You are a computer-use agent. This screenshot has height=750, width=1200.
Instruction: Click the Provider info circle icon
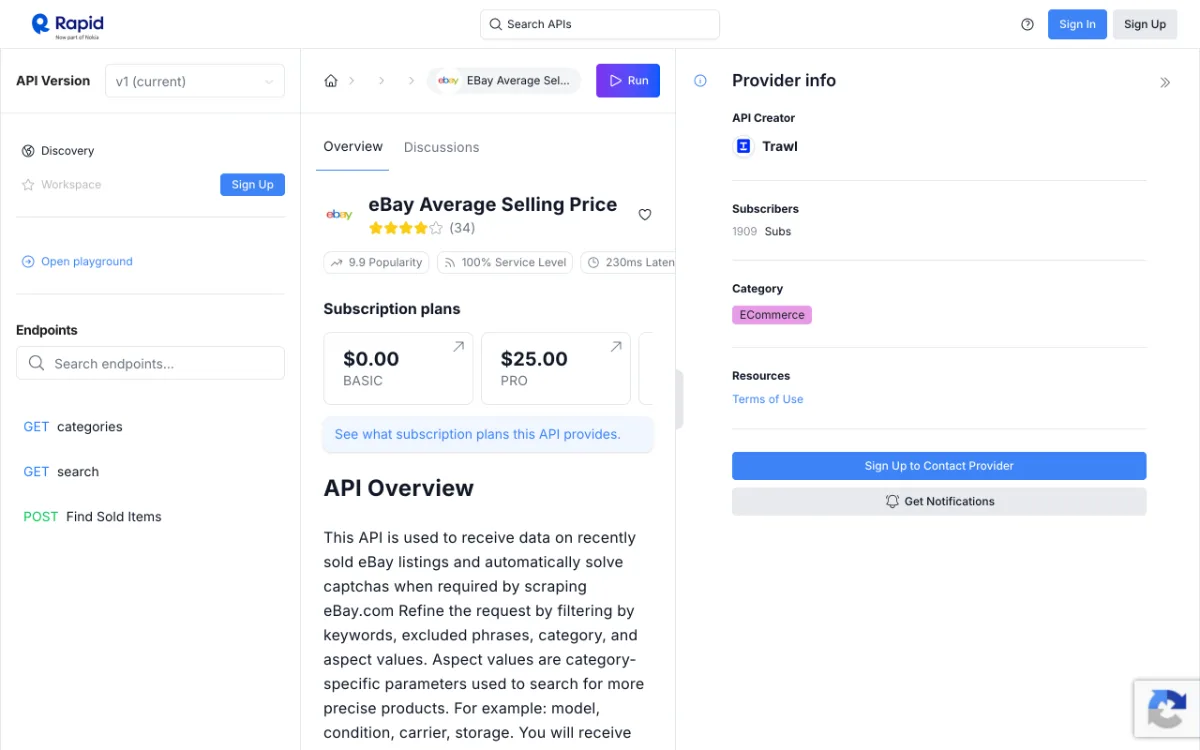pos(700,81)
